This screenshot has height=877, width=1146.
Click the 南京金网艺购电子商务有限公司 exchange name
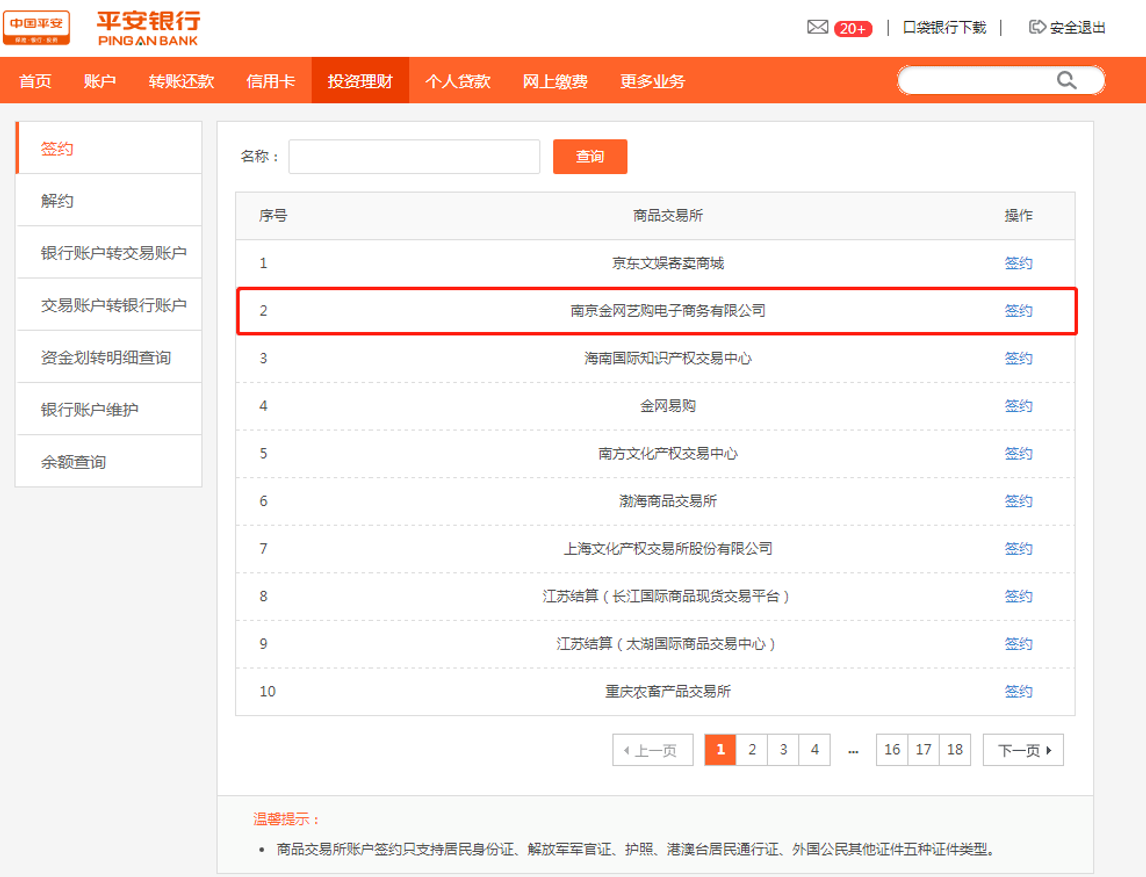[668, 311]
